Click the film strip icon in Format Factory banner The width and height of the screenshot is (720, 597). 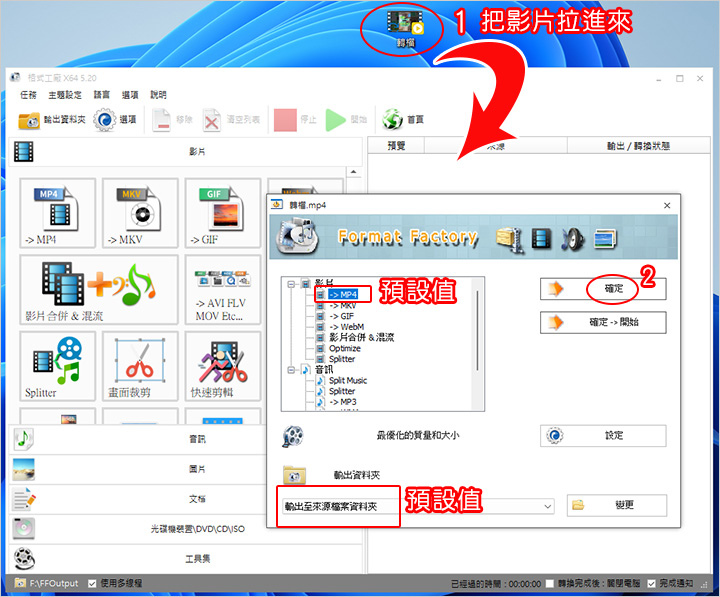pos(541,239)
